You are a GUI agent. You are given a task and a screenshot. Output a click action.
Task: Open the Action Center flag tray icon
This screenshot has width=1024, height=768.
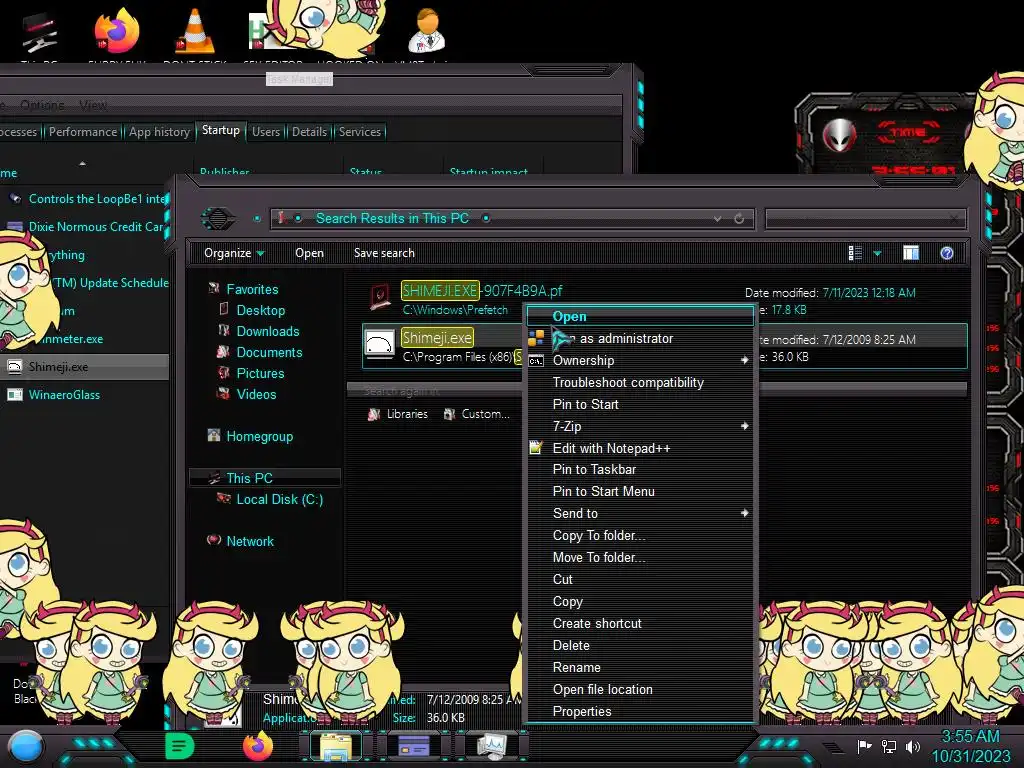[865, 746]
